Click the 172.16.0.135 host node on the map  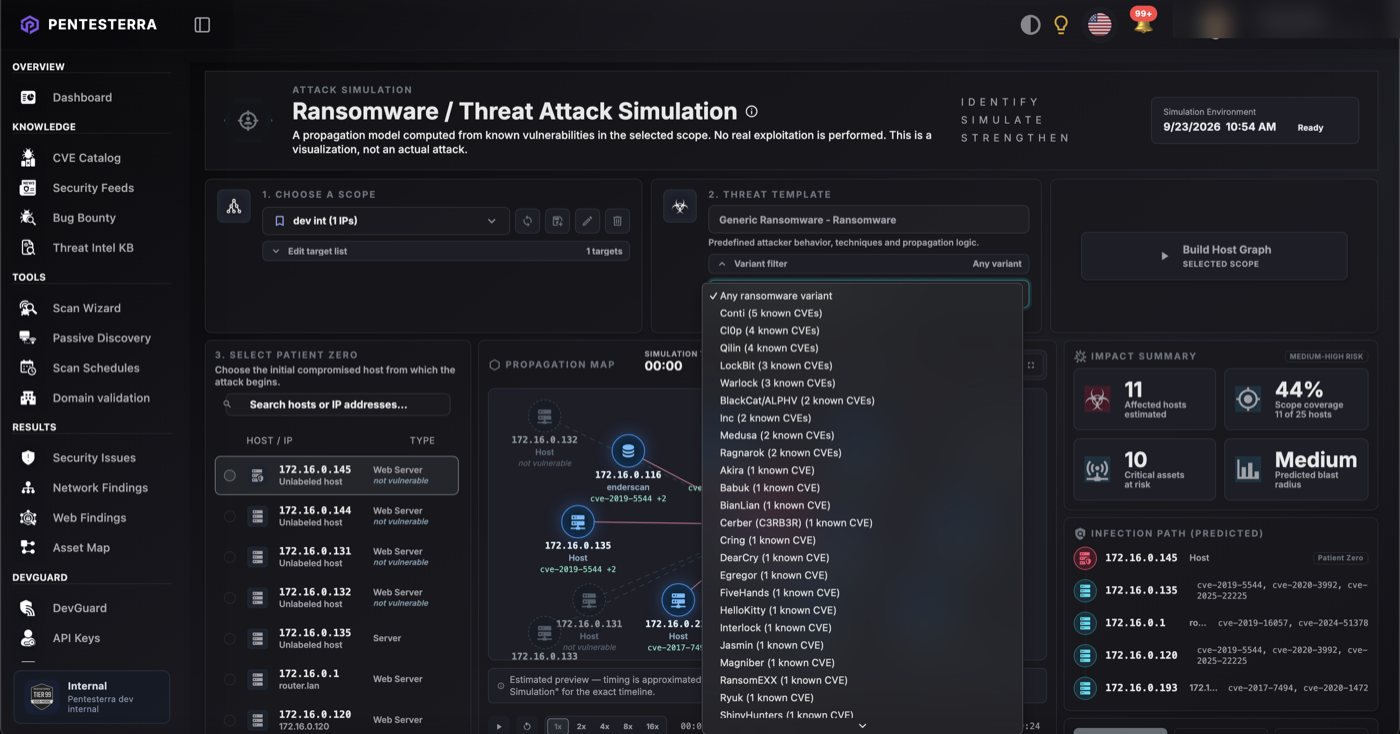point(577,521)
